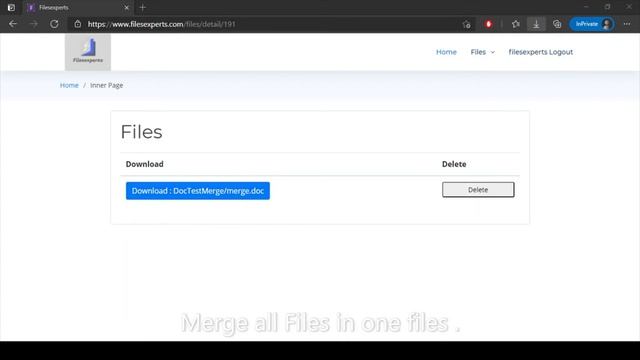Click the Delete button
The image size is (640, 360).
tap(478, 190)
